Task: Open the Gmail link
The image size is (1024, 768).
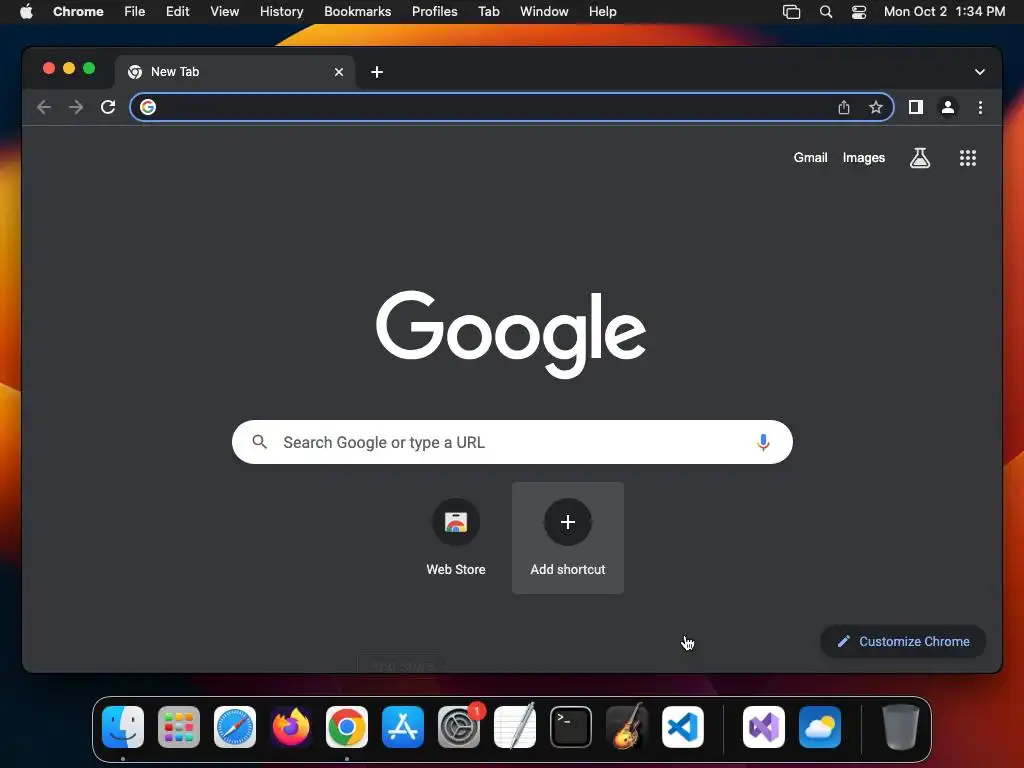Action: coord(810,157)
